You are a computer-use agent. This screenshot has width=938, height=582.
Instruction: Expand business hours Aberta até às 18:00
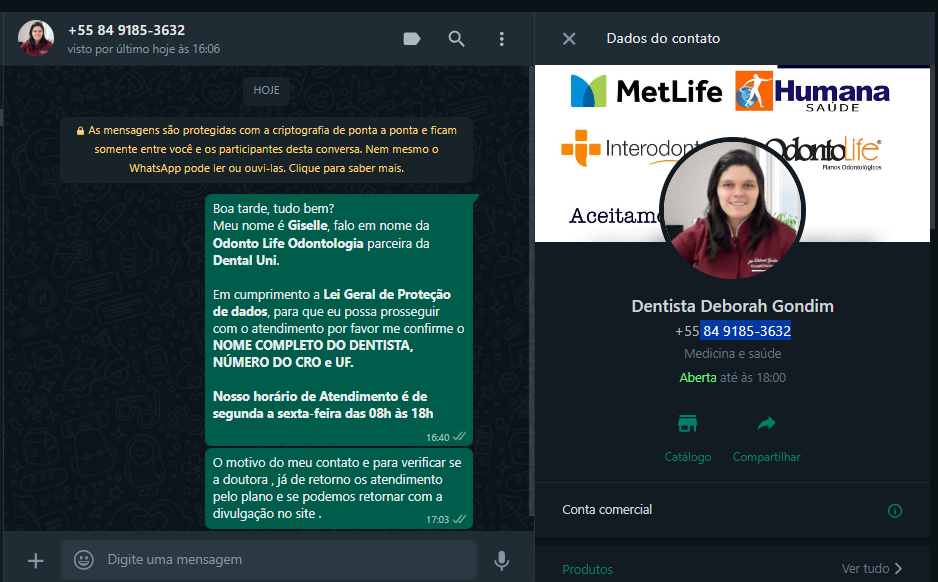[x=732, y=377]
